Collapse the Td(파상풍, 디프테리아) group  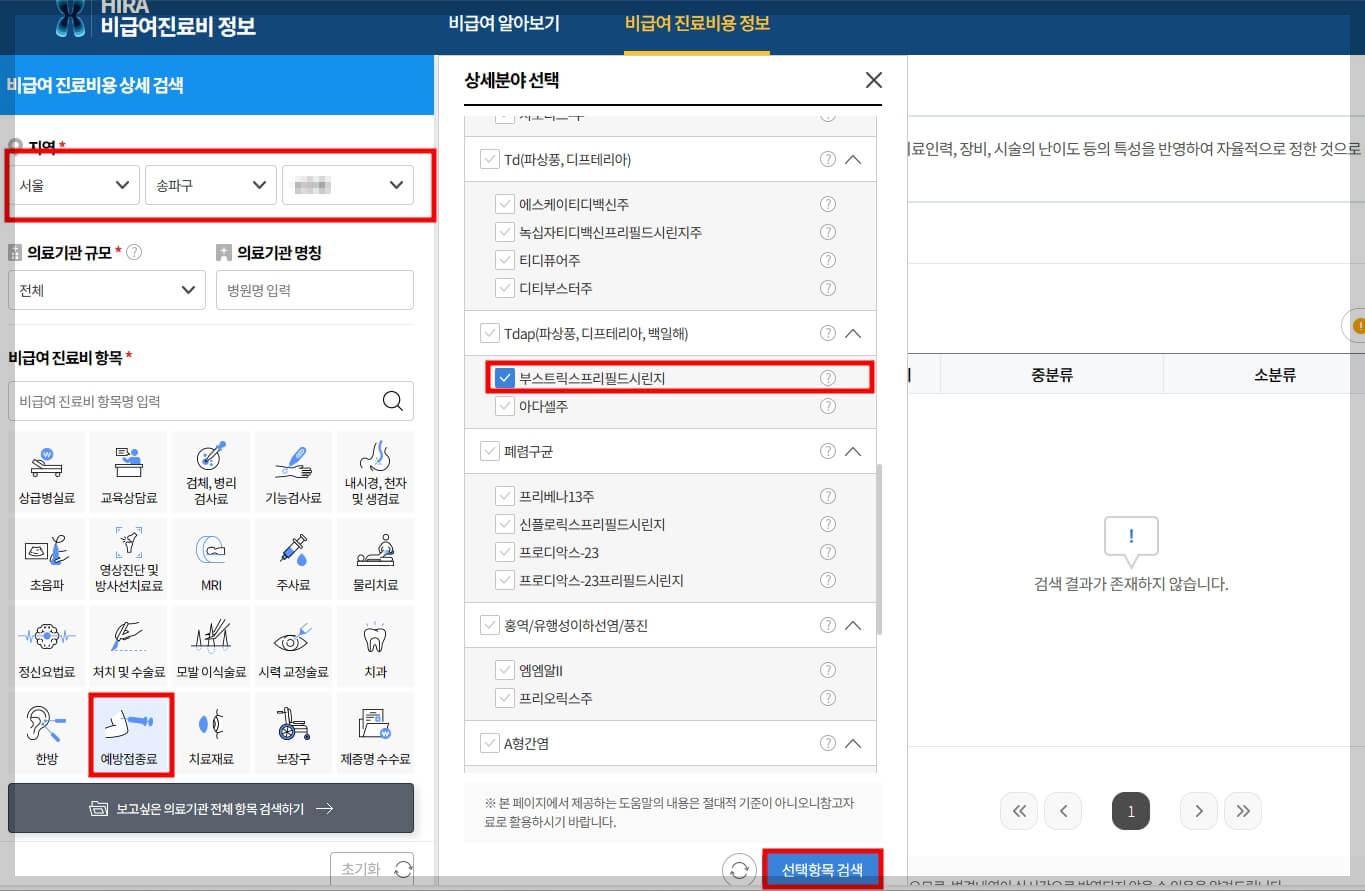click(853, 159)
